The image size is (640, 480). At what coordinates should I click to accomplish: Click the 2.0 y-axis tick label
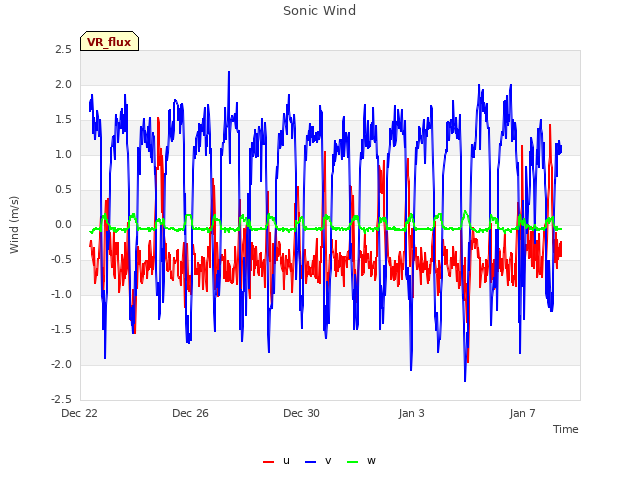64,84
